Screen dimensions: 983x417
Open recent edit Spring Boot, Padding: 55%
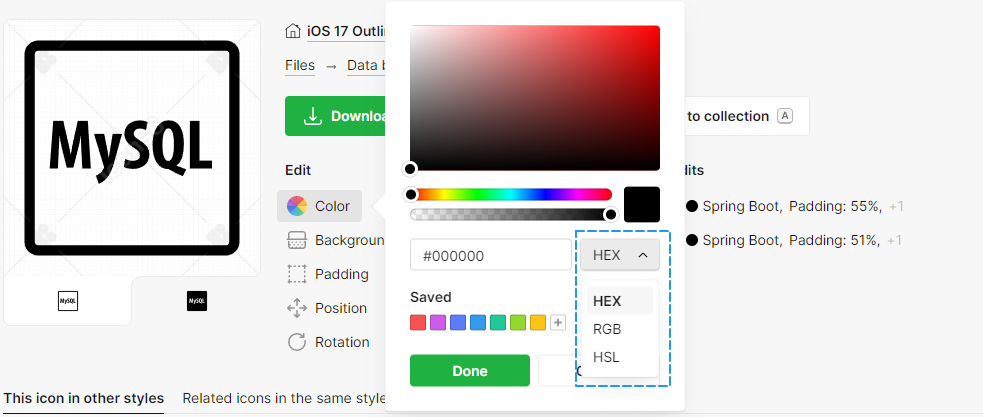pyautogui.click(x=795, y=206)
